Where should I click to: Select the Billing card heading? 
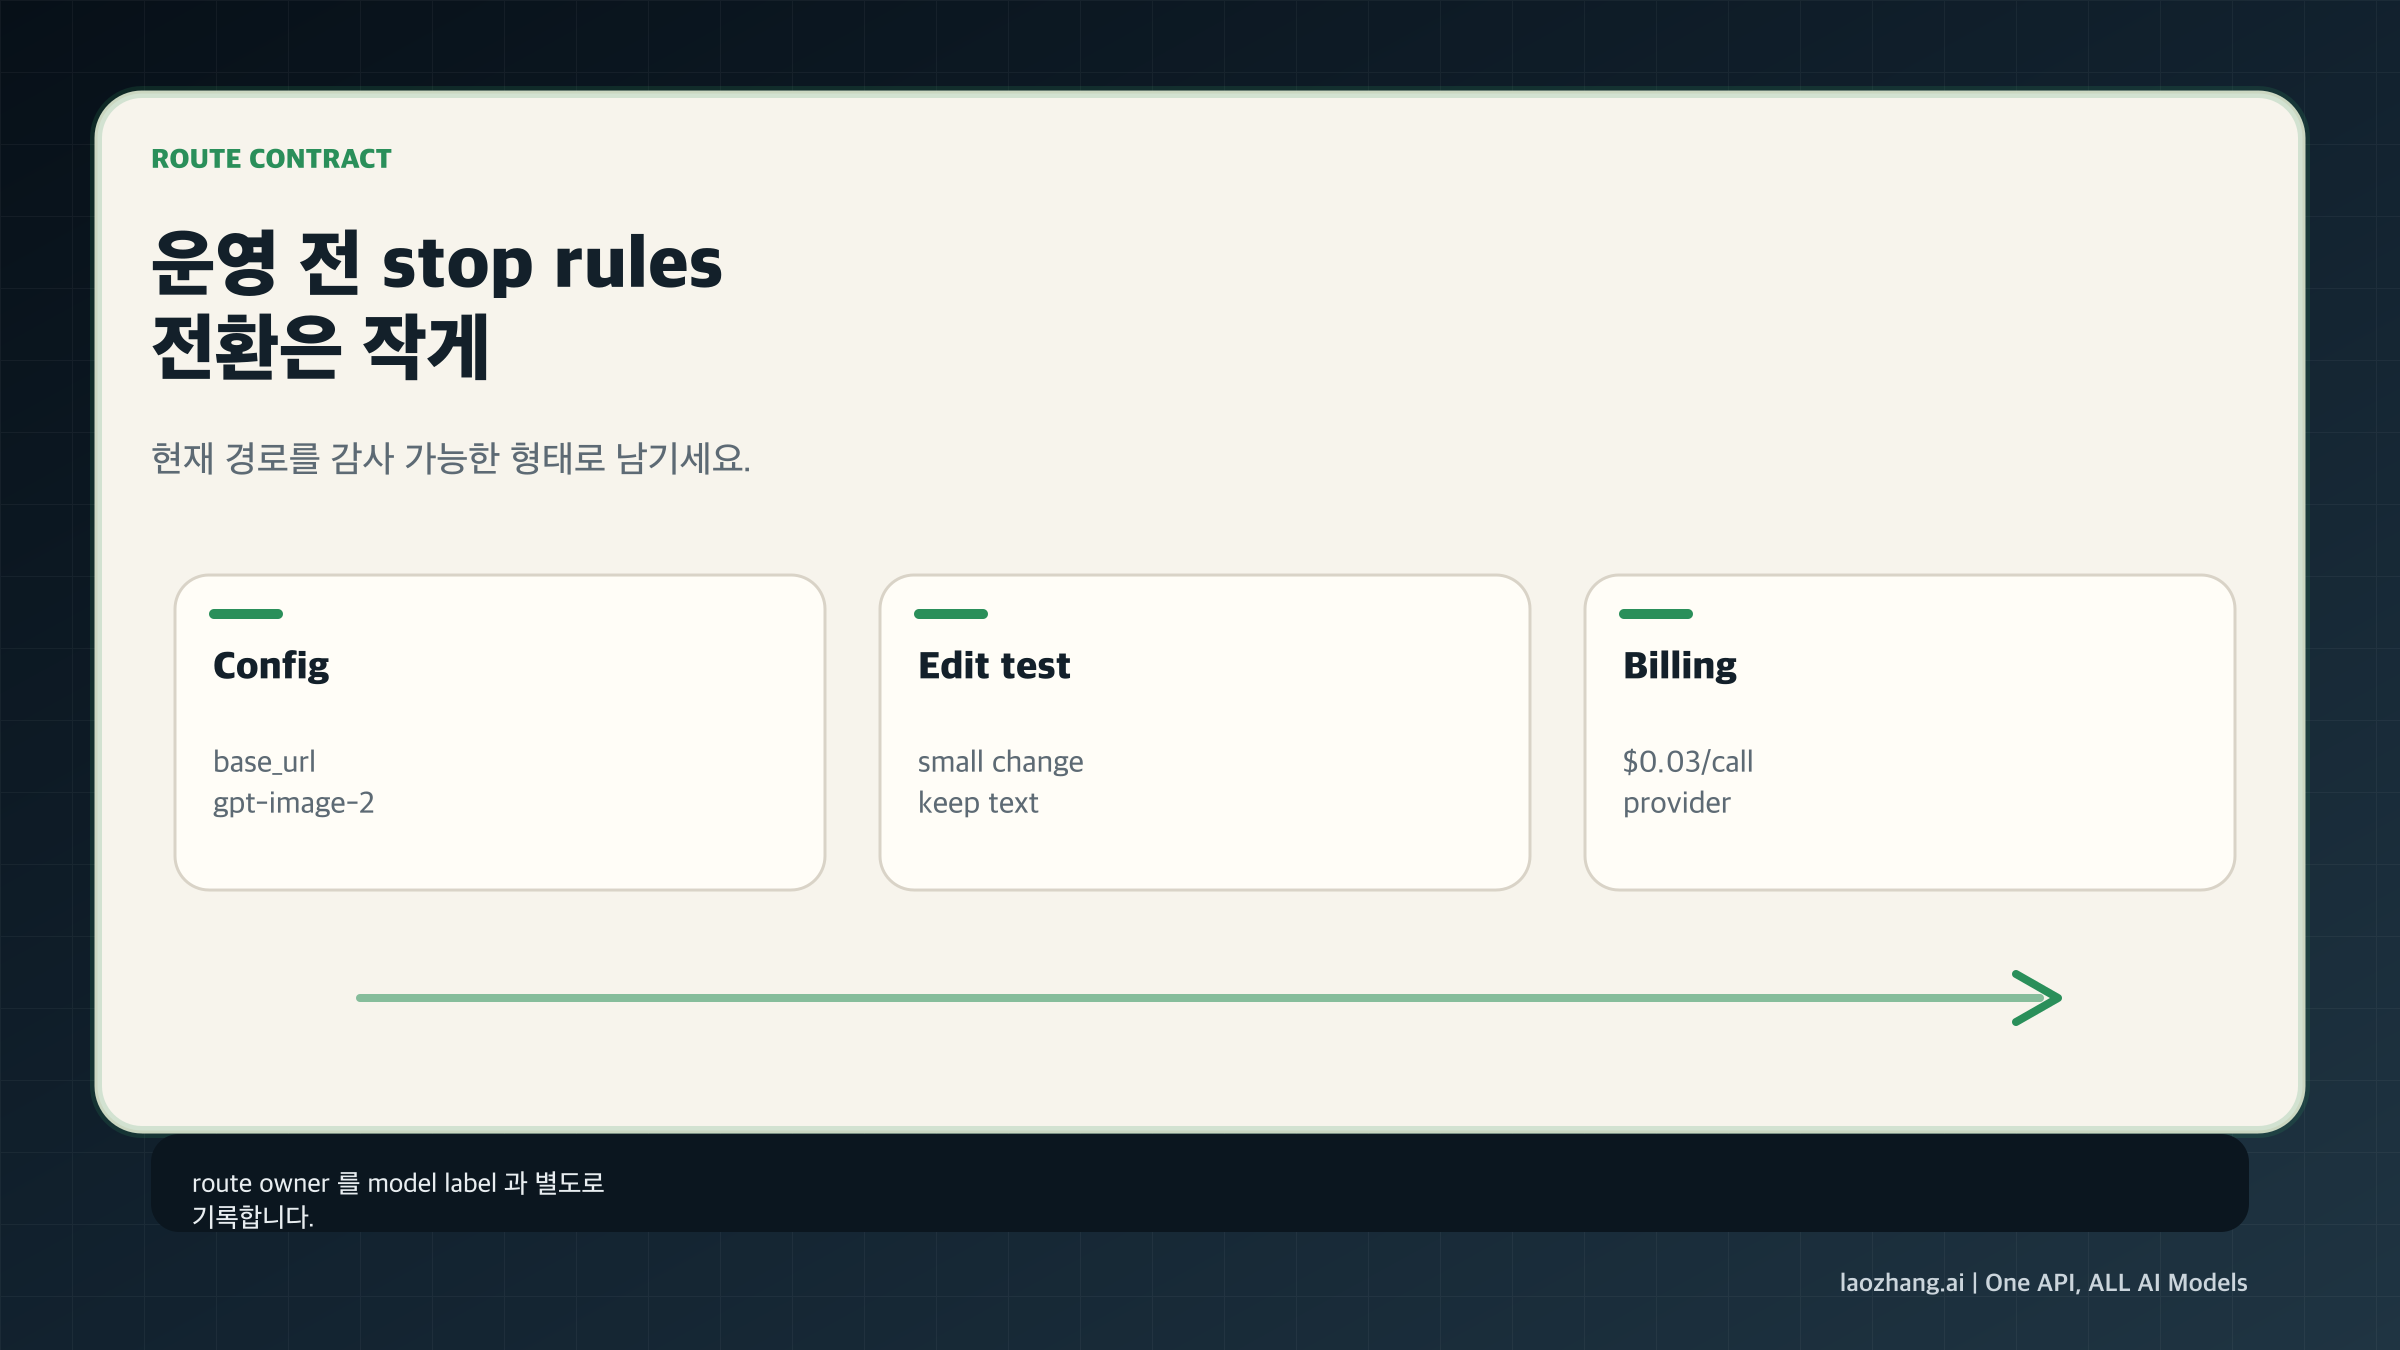pyautogui.click(x=1680, y=666)
